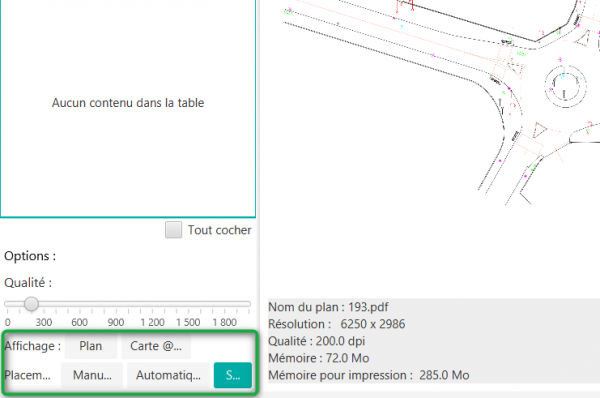Set quality slider to the 1 500 mark
This screenshot has width=600, height=398.
pos(188,304)
